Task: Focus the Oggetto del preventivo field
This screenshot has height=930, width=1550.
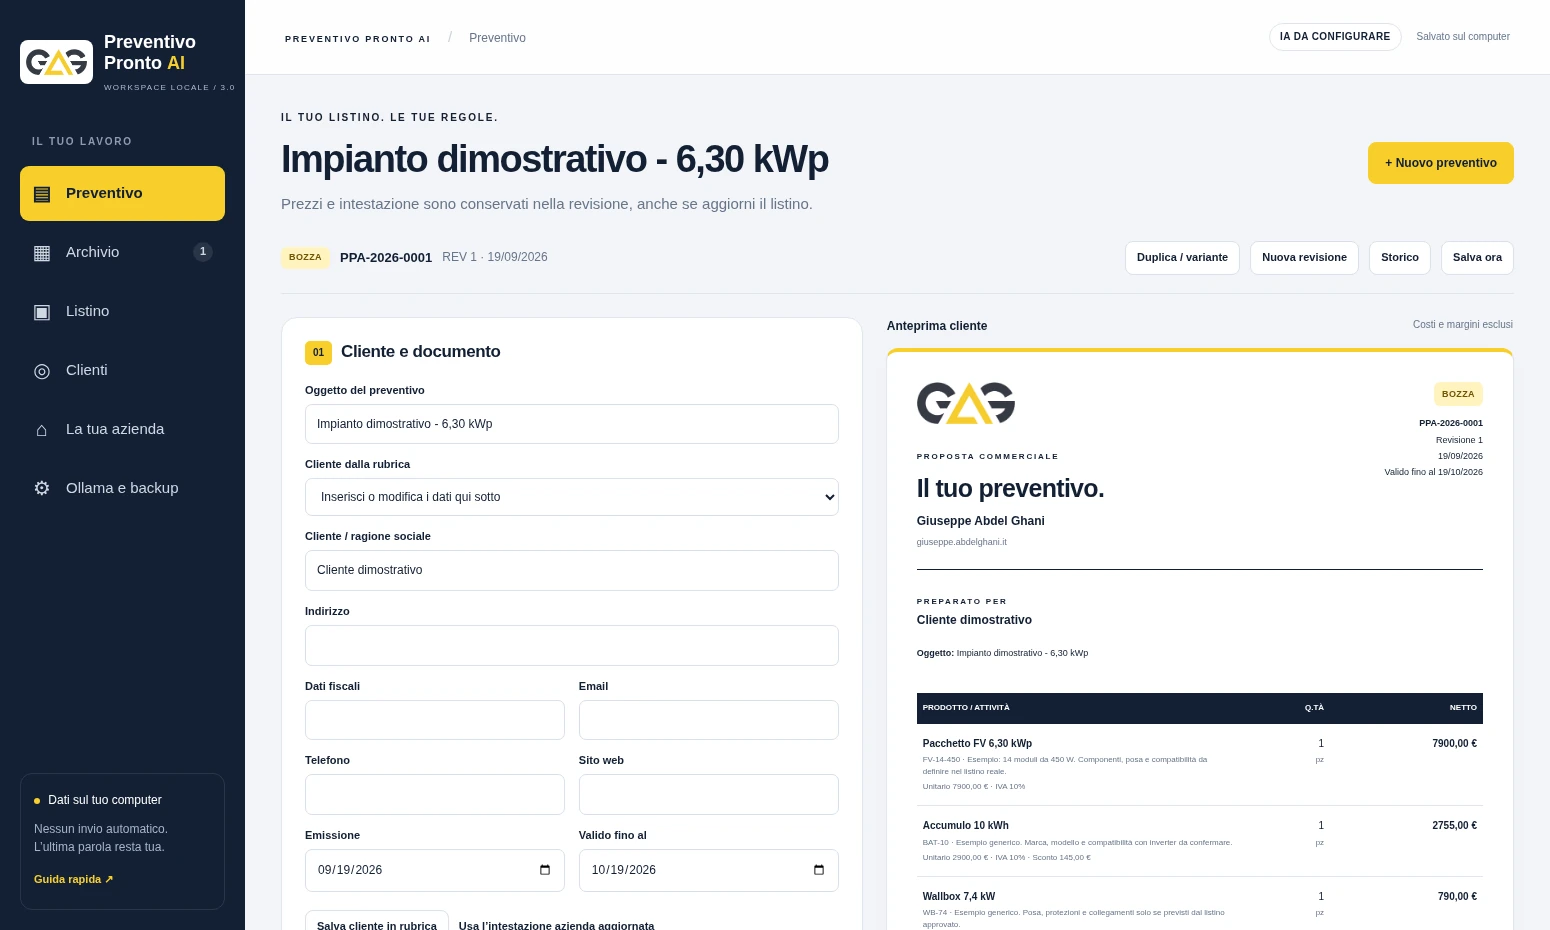Action: click(572, 424)
